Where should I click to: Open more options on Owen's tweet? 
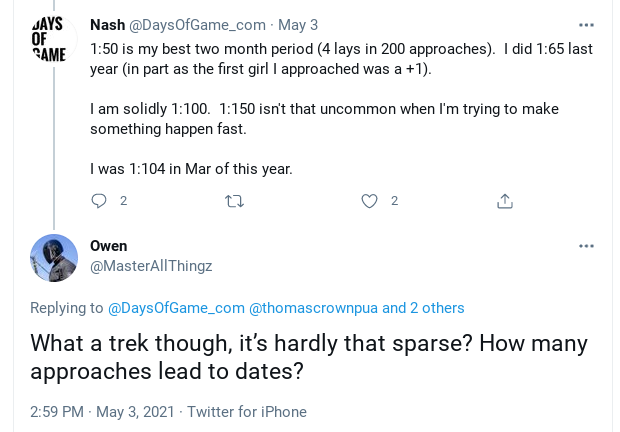586,246
